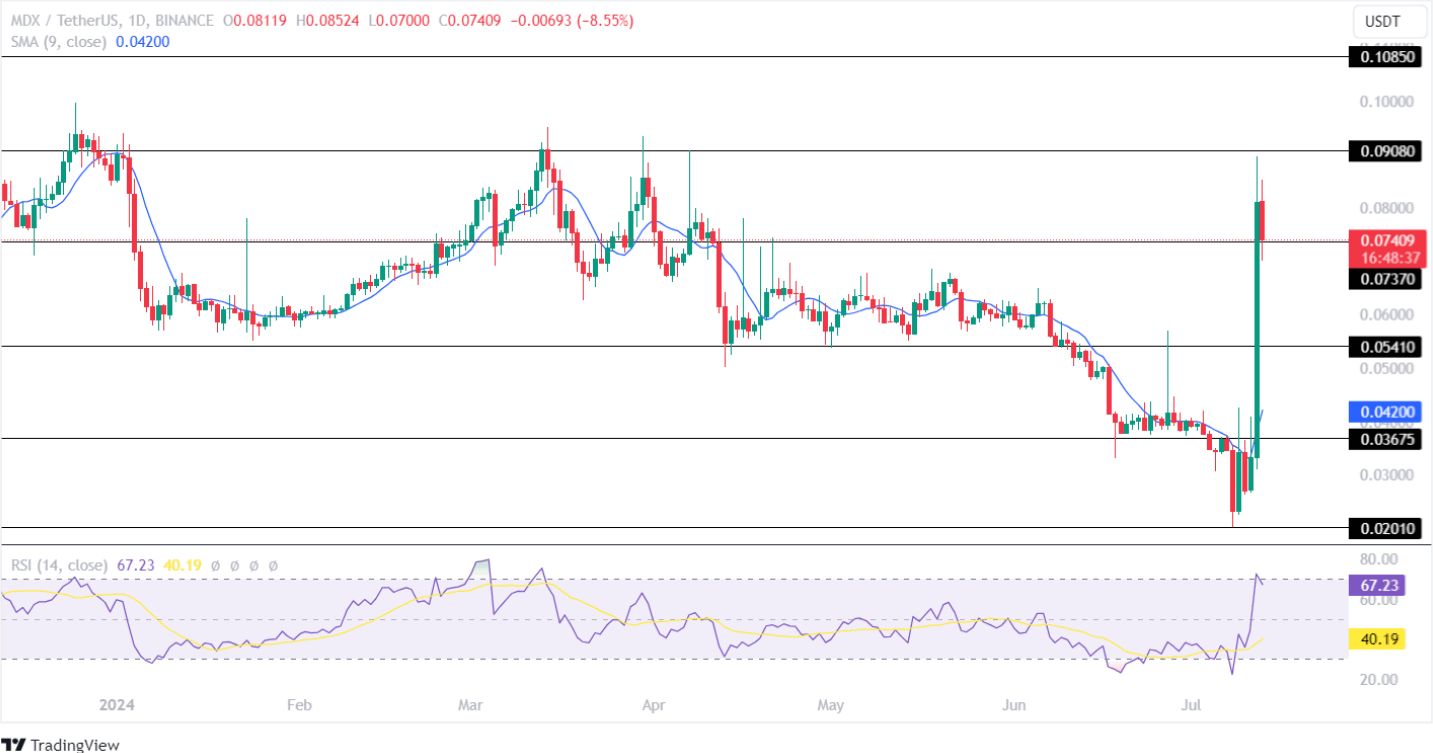Select the SMA (9, close) indicator legend
The width and height of the screenshot is (1433, 753).
coord(58,40)
